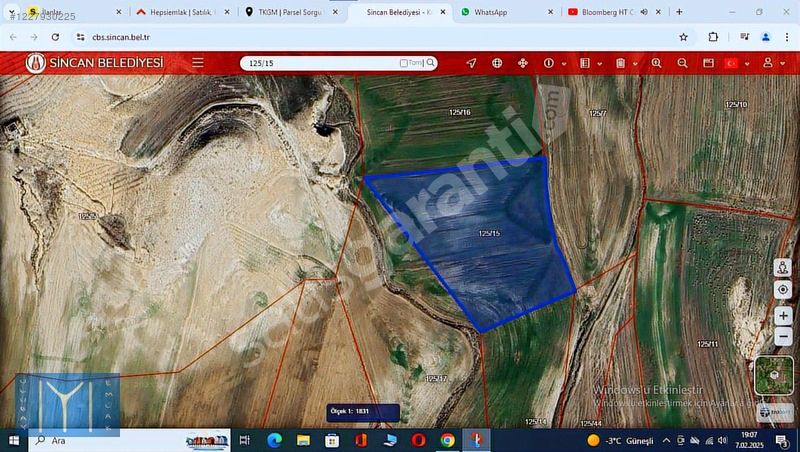800x452 pixels.
Task: Click the basemap switcher thumbnail
Action: (774, 375)
